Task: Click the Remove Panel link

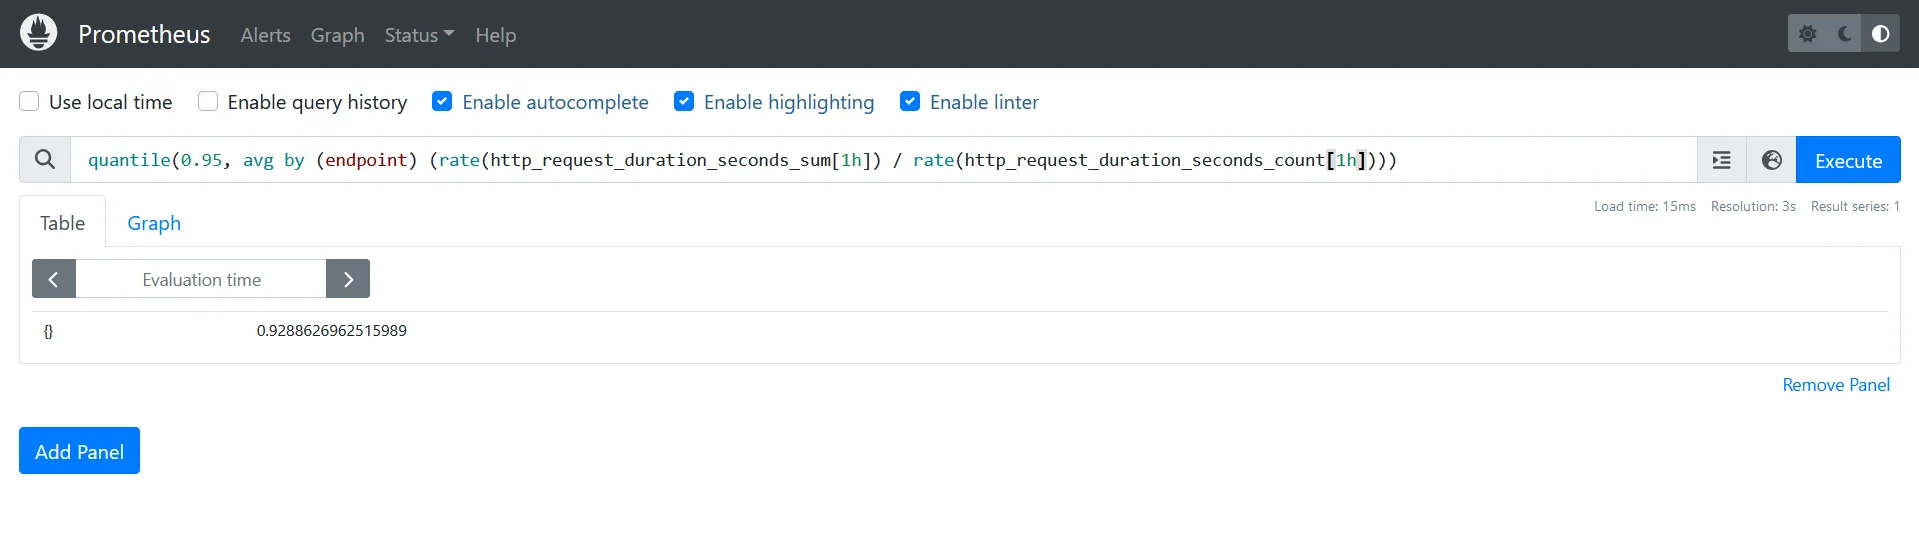Action: click(1836, 385)
